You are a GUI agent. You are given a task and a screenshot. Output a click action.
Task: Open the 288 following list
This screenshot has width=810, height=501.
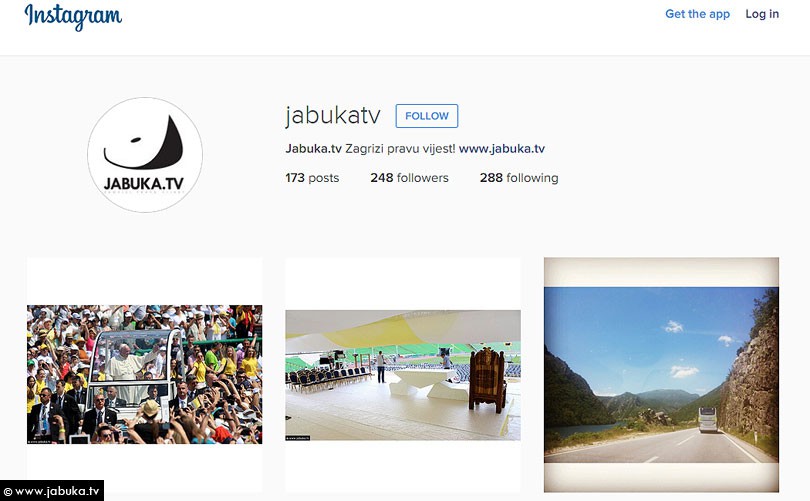coord(519,178)
